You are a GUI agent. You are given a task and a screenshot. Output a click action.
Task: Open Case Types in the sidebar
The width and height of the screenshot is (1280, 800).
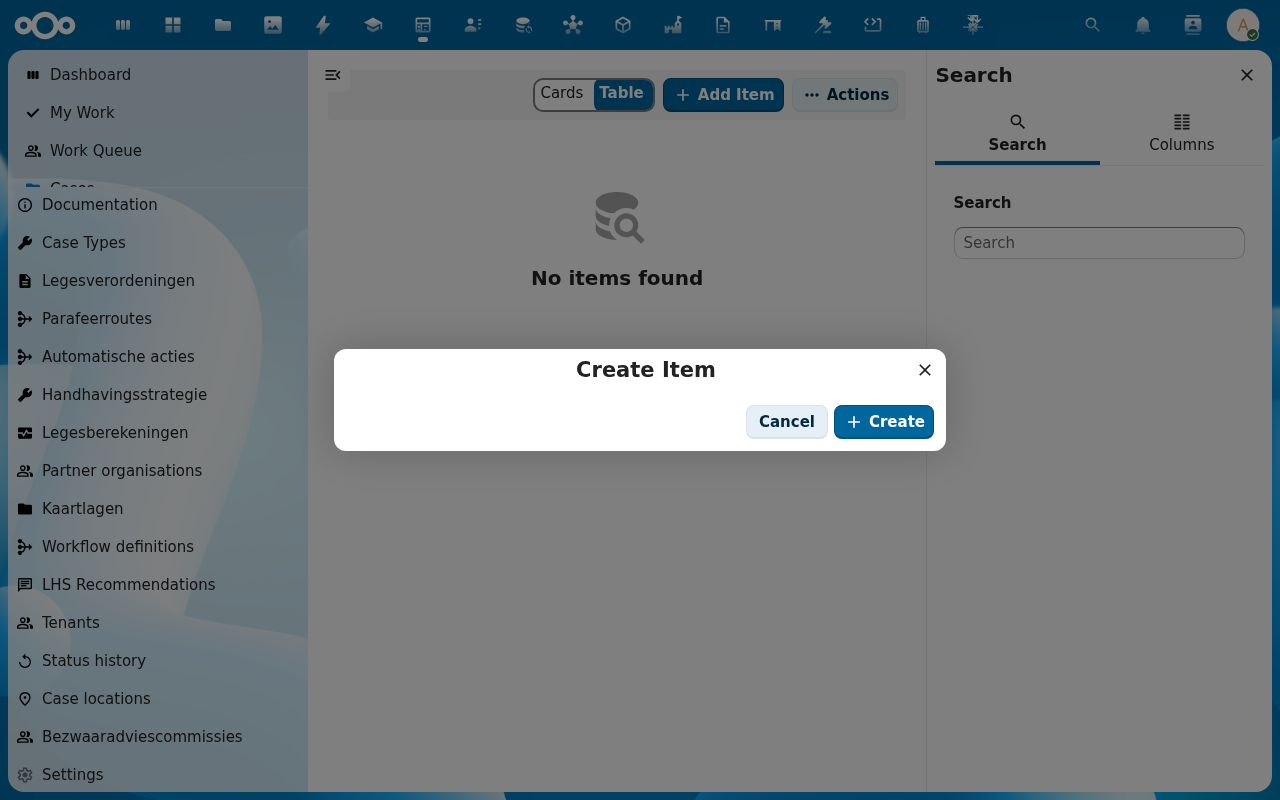pos(158,243)
